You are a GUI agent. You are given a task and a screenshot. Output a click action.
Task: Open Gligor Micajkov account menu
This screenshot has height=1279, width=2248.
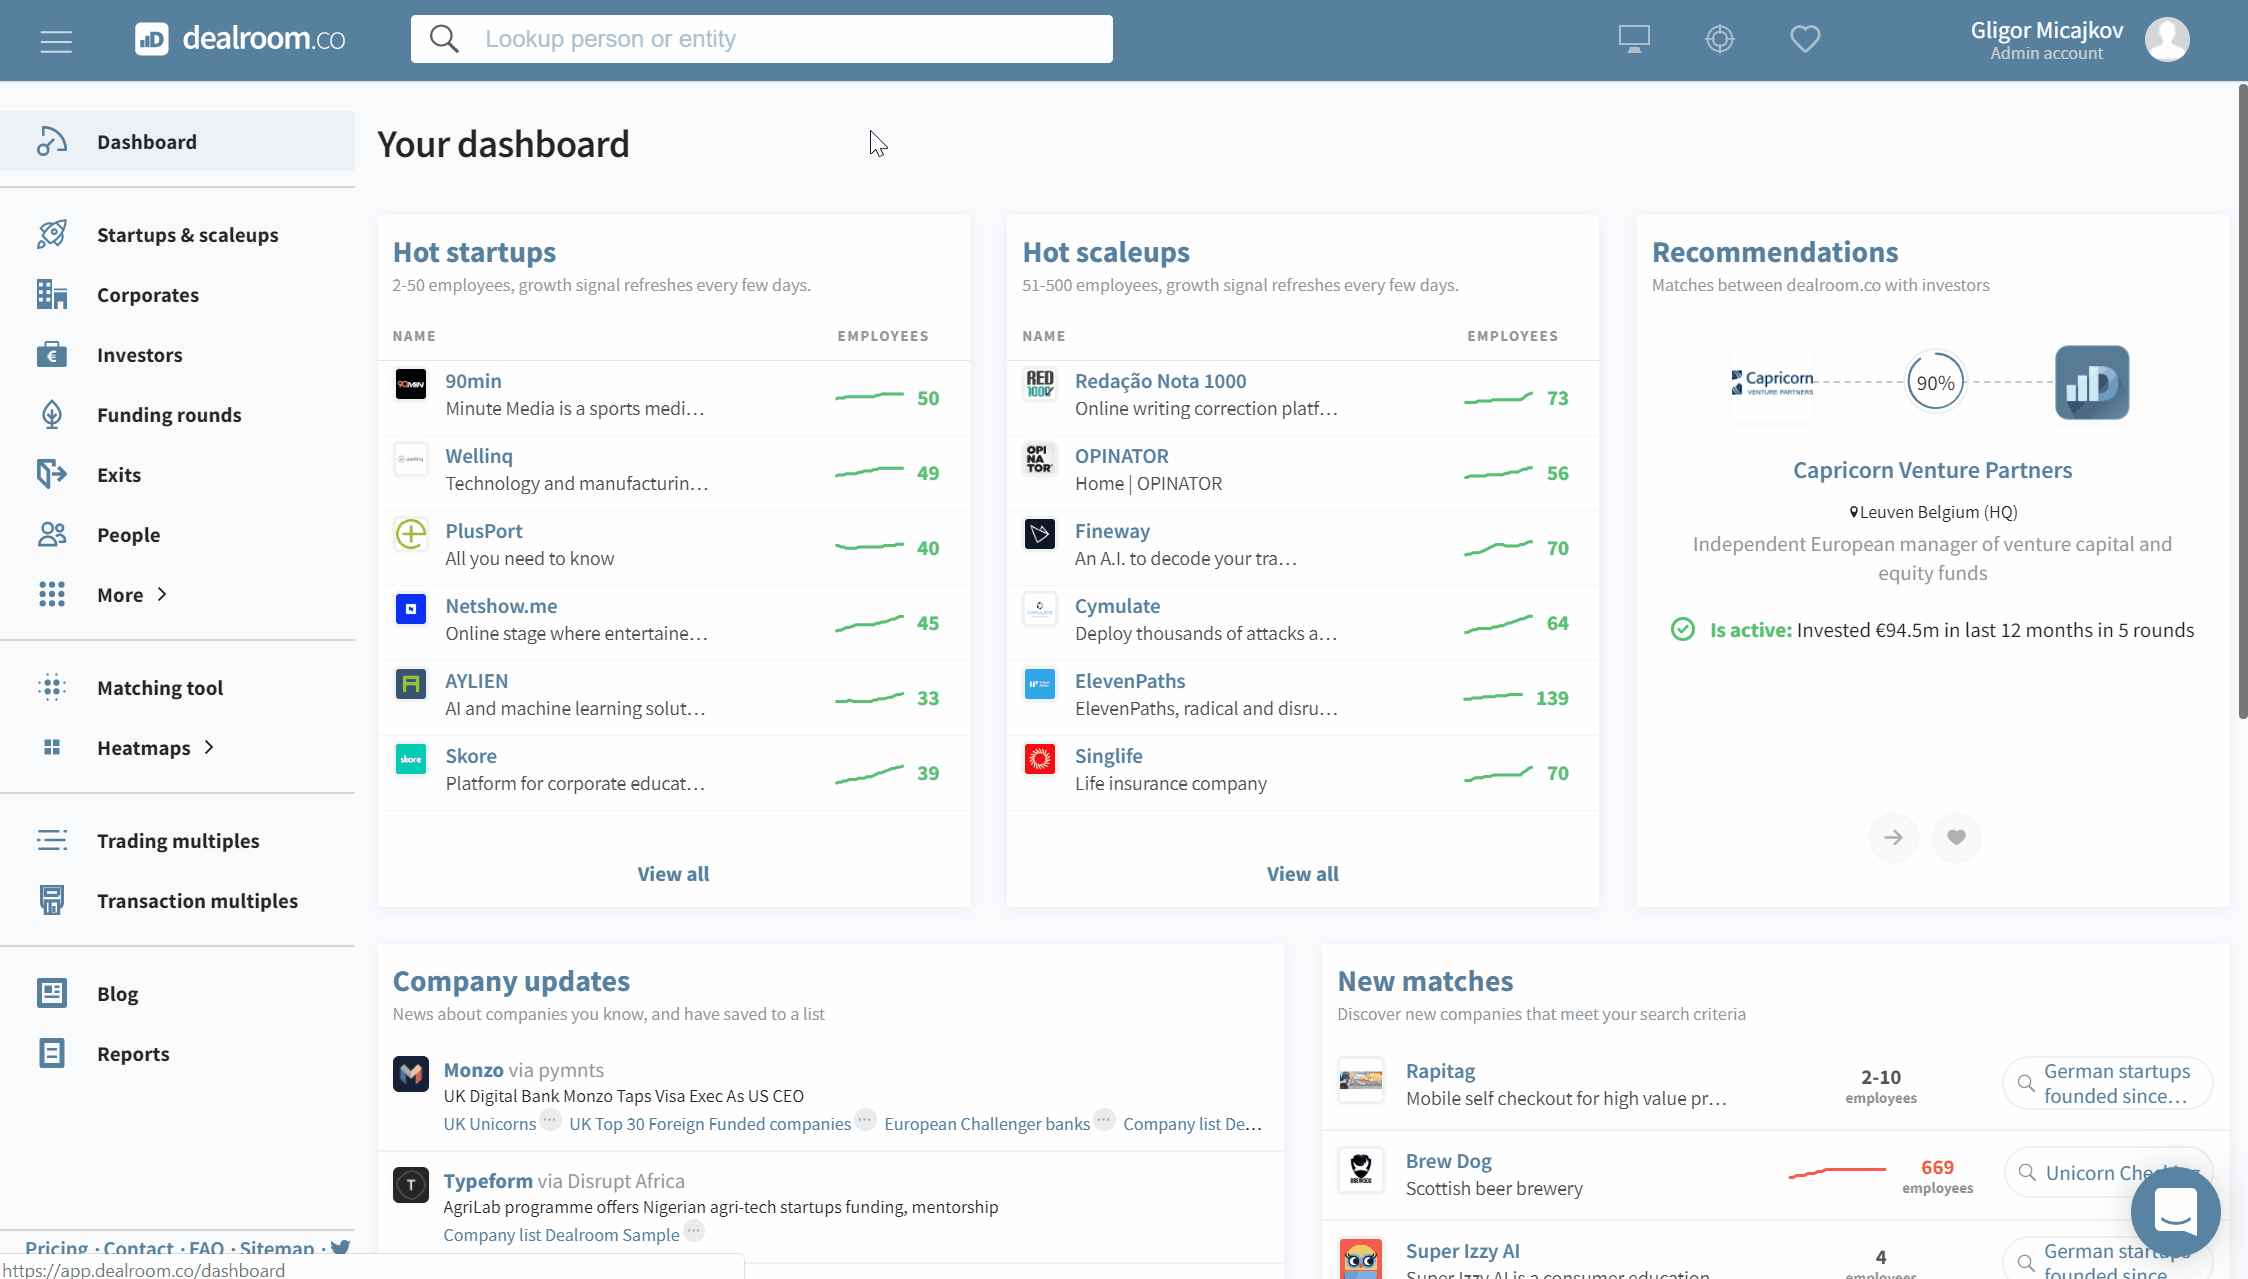pyautogui.click(x=2046, y=40)
